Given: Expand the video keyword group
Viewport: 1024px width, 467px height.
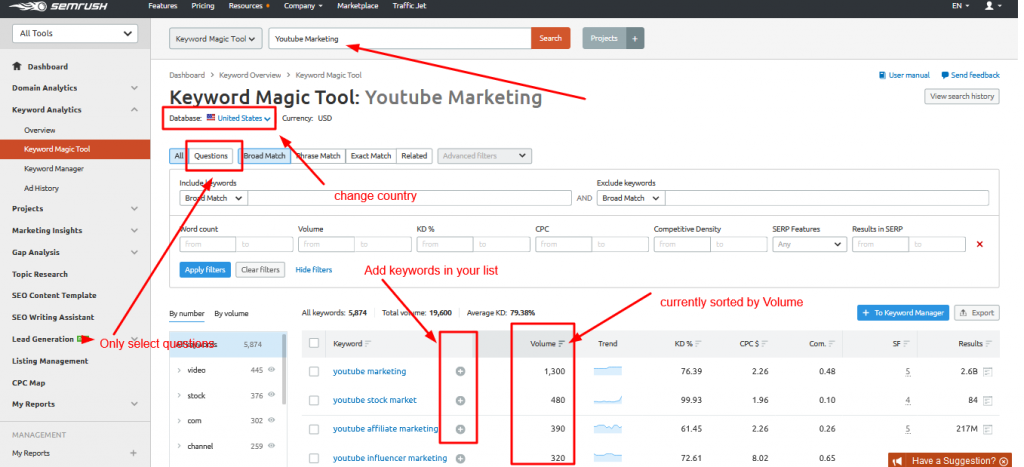Looking at the screenshot, I should tap(179, 370).
